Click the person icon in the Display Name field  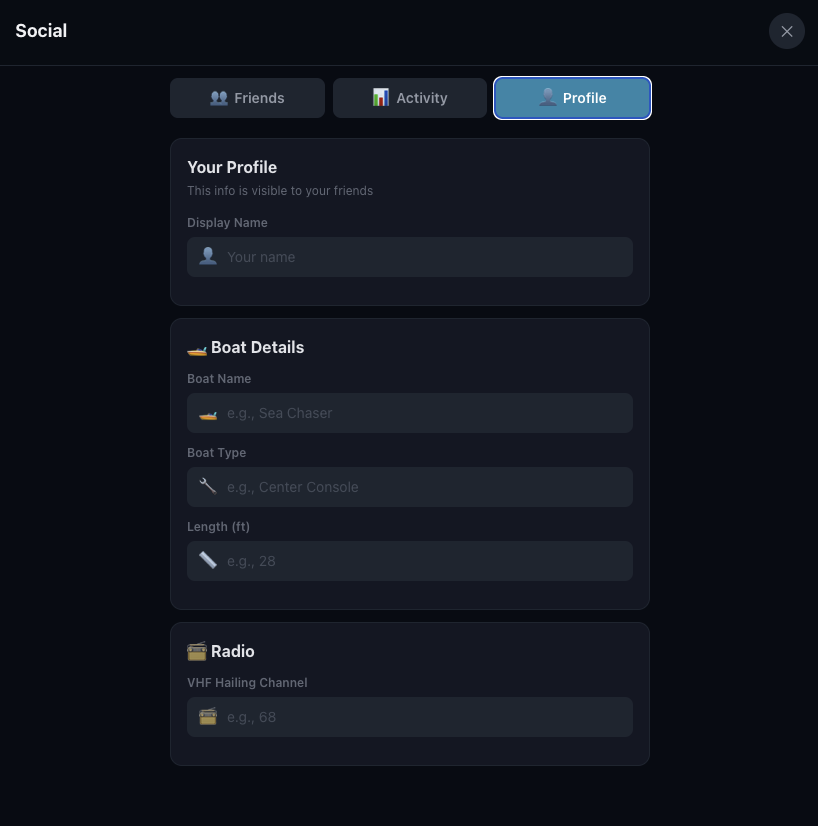[x=208, y=256]
